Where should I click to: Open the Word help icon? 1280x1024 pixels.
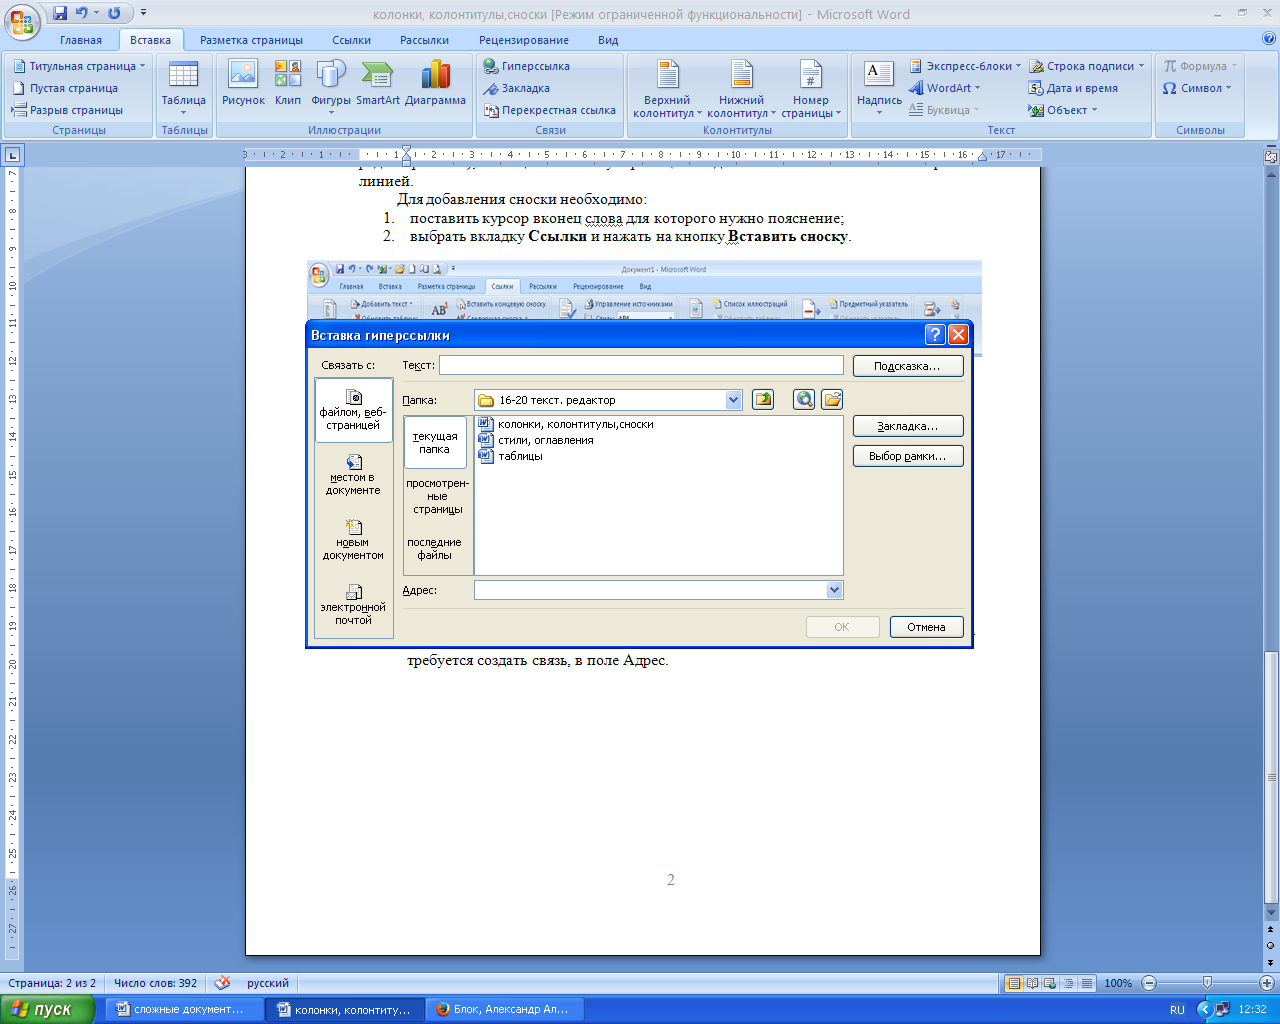[x=1269, y=40]
